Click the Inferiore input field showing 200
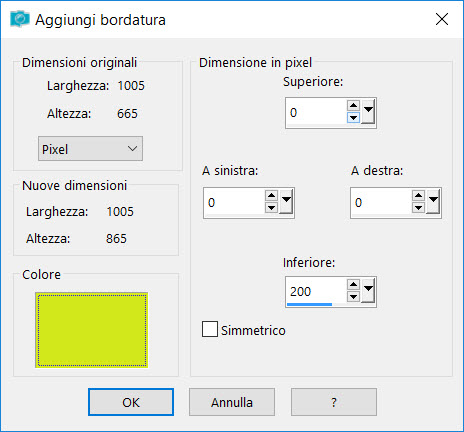The width and height of the screenshot is (464, 432). 316,291
